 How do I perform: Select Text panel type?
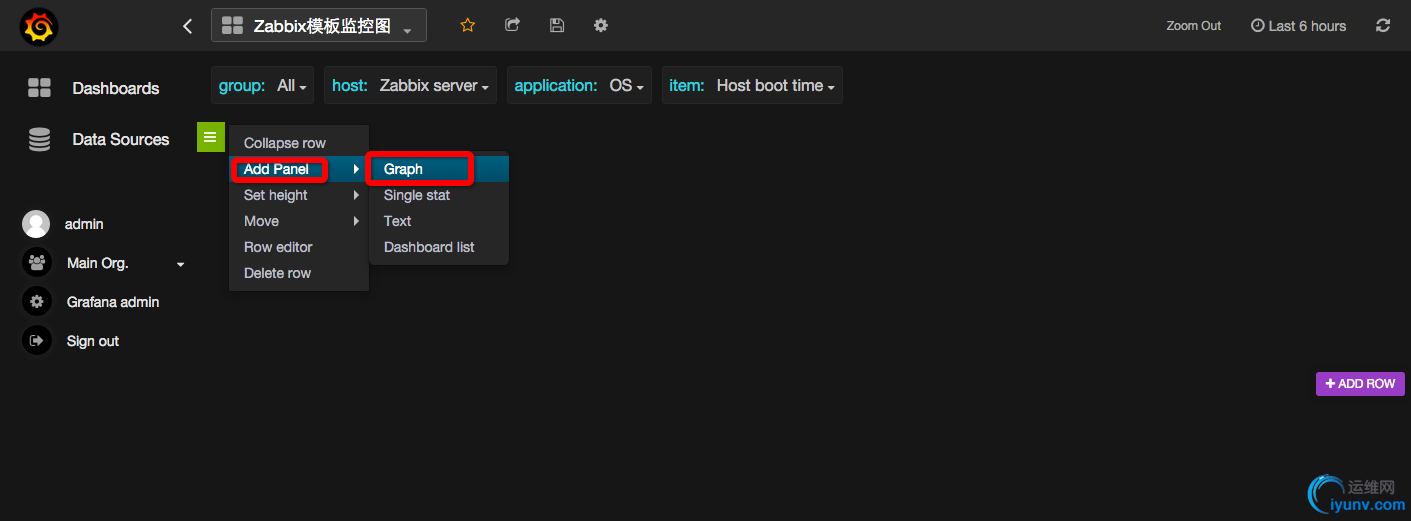(439, 221)
